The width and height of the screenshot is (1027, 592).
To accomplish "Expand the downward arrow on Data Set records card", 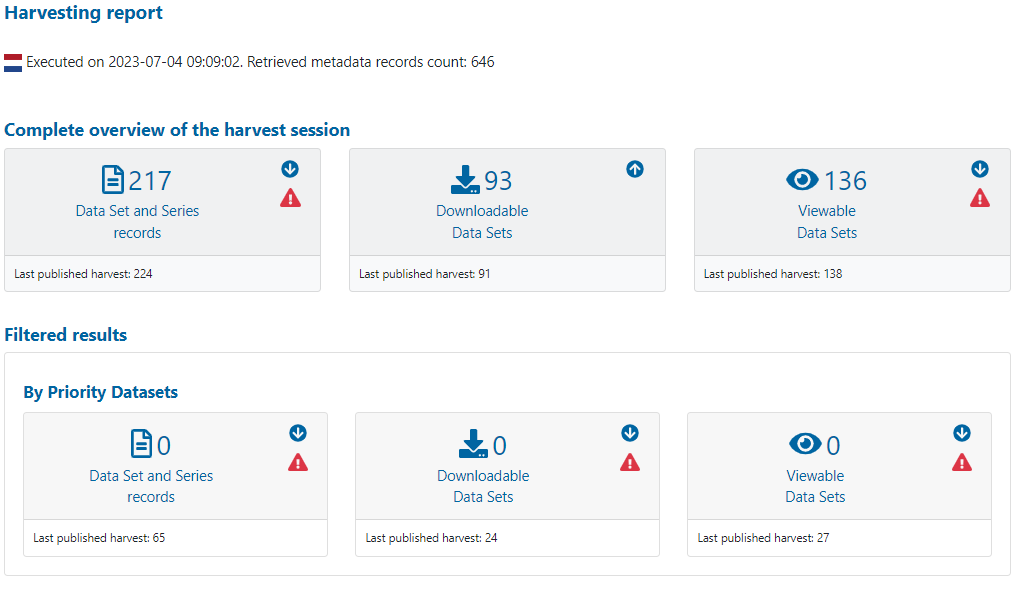I will (x=290, y=169).
